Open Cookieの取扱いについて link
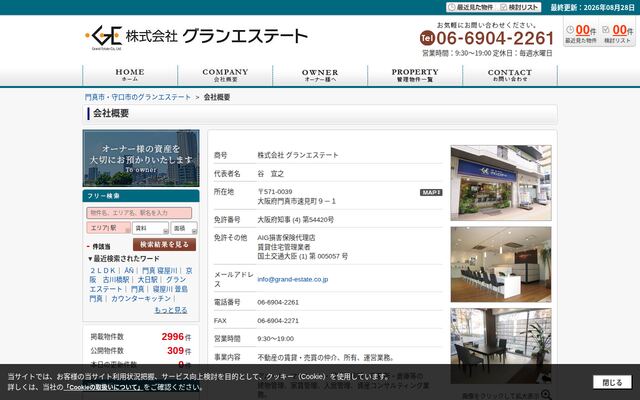 pos(103,387)
